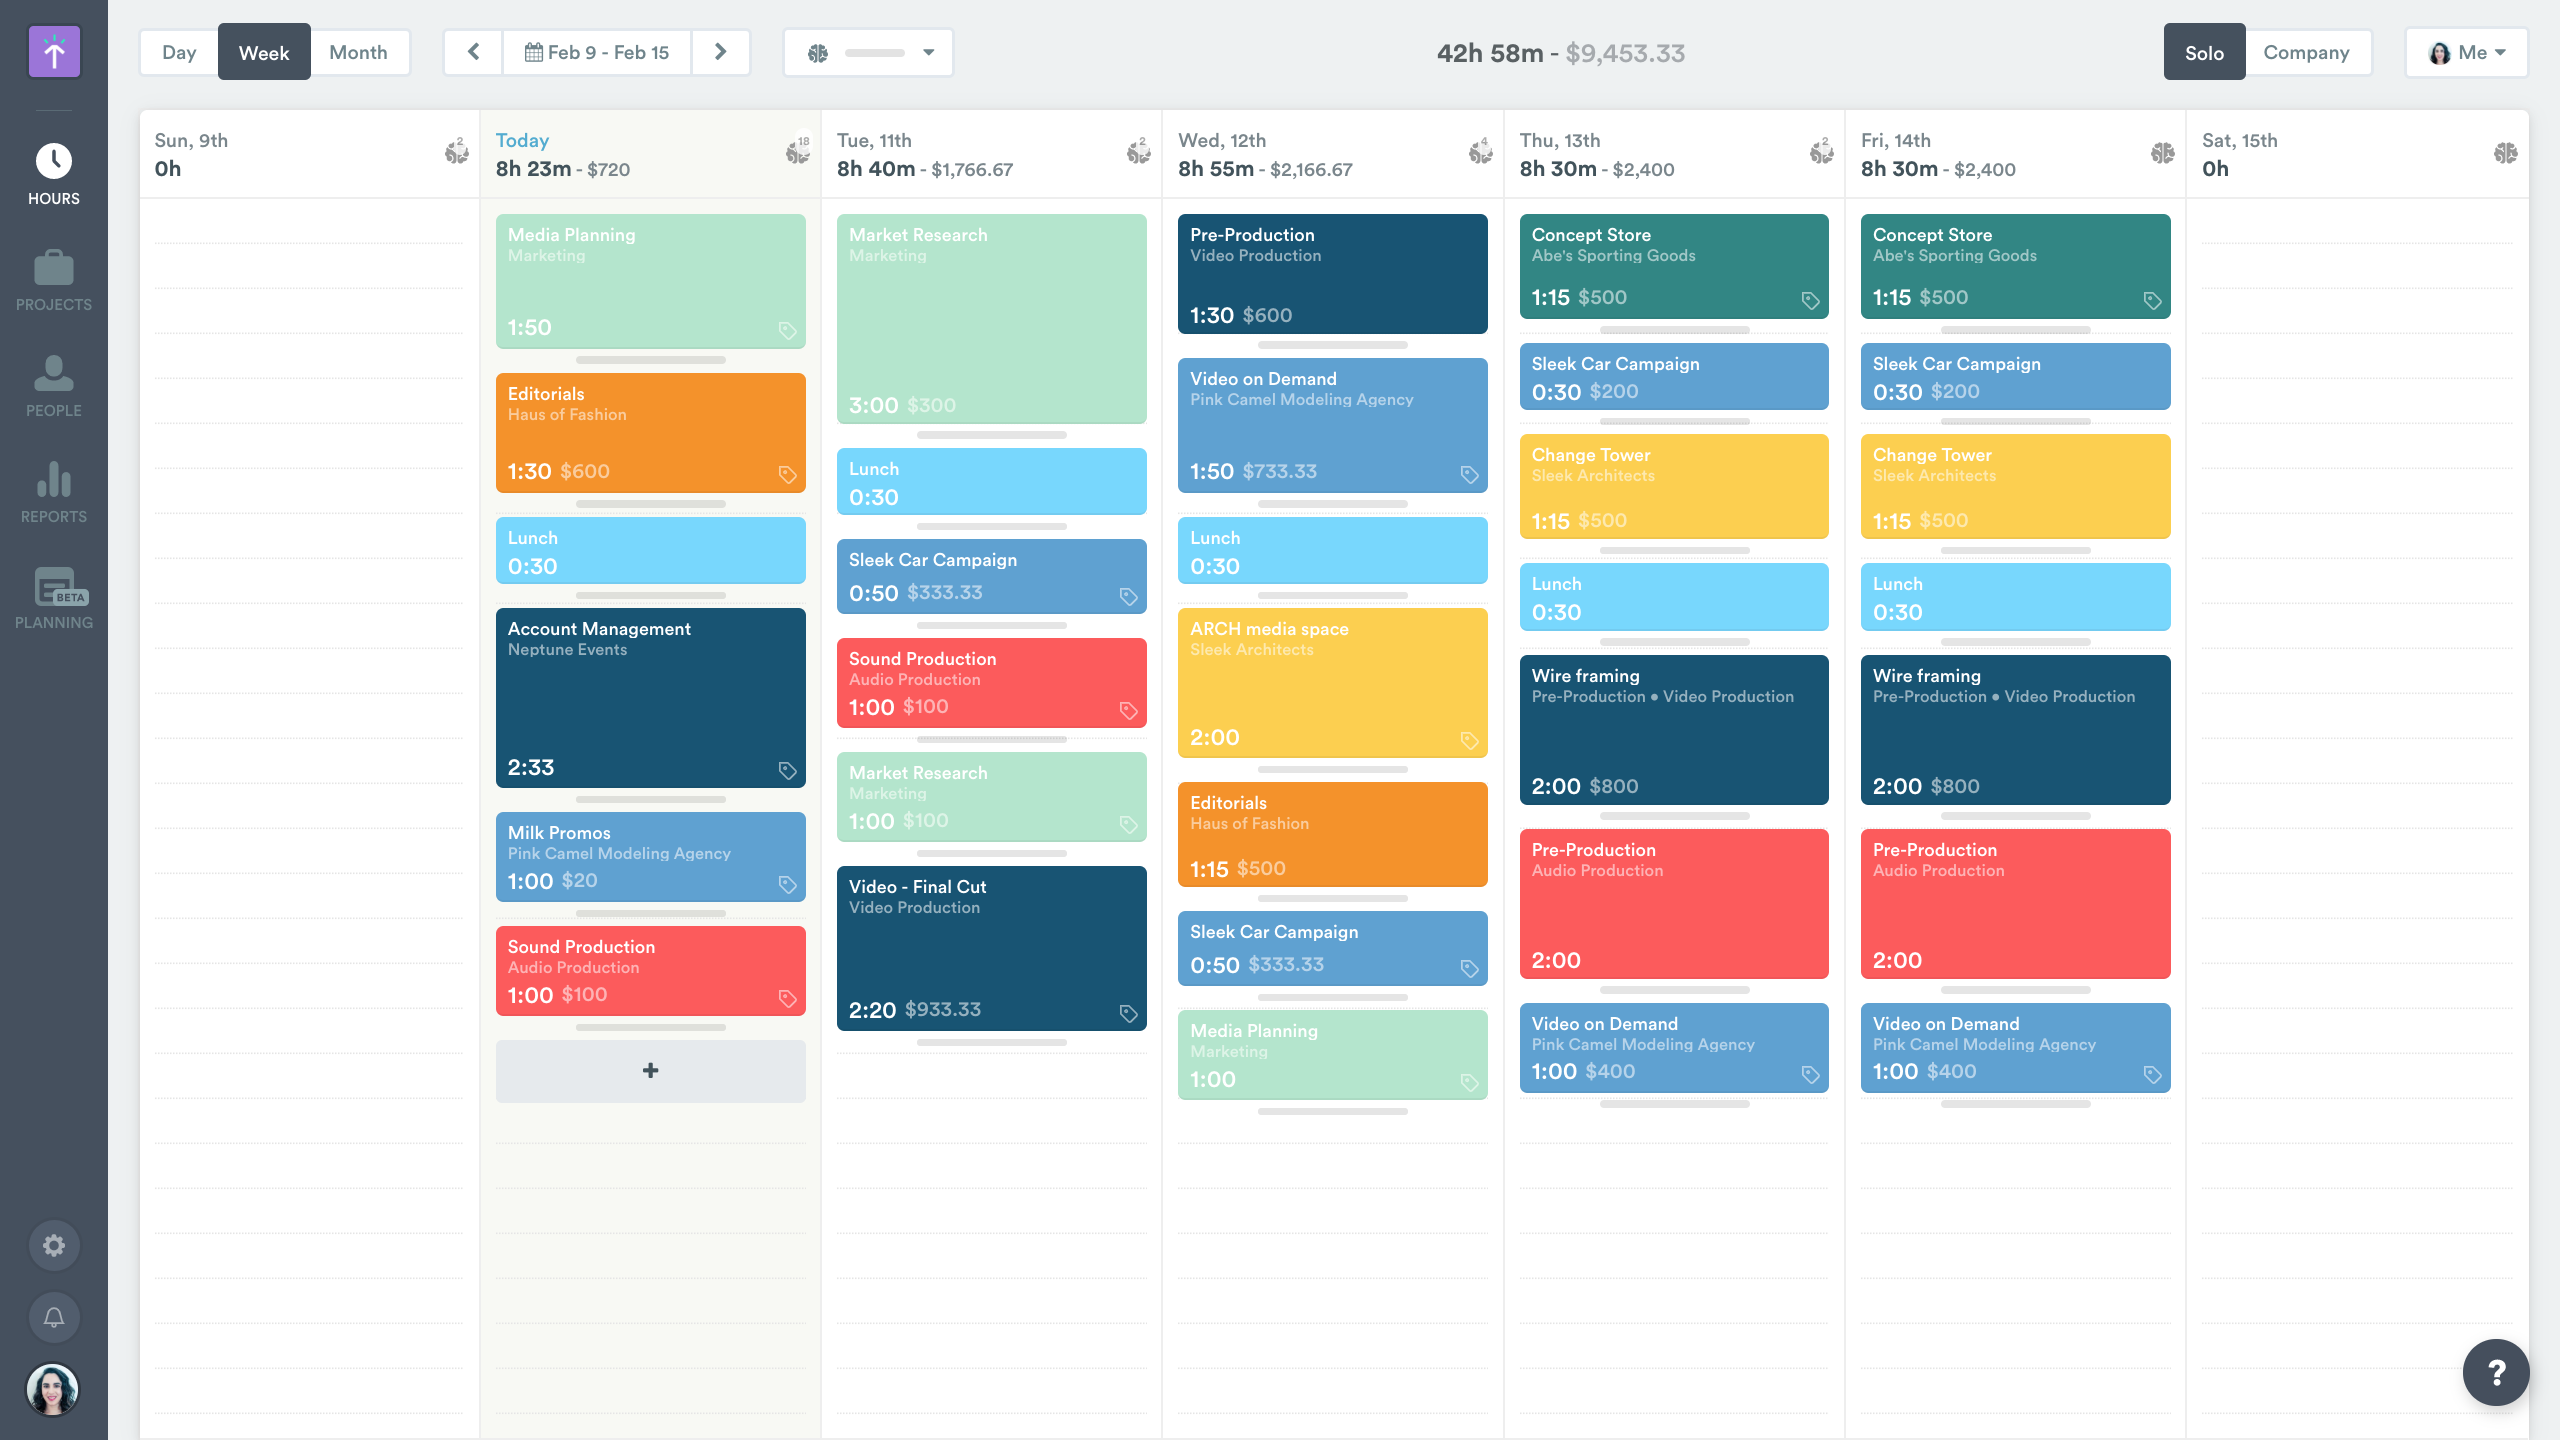Click the resize handle under Media Planning entry
Screen dimensions: 2560x1440
[650, 360]
